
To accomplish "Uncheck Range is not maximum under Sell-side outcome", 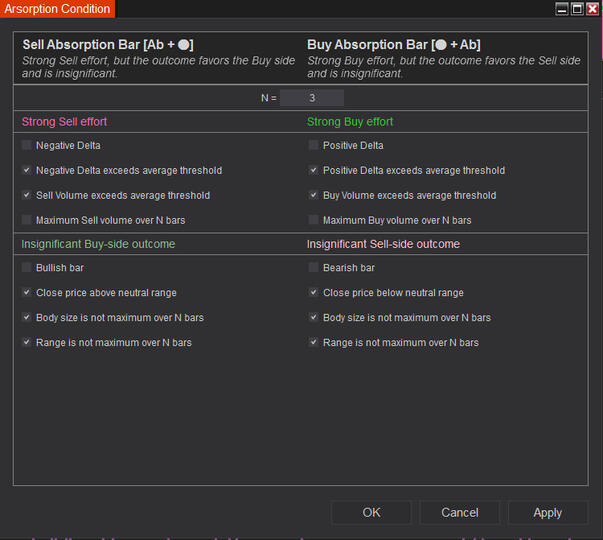I will tap(314, 342).
